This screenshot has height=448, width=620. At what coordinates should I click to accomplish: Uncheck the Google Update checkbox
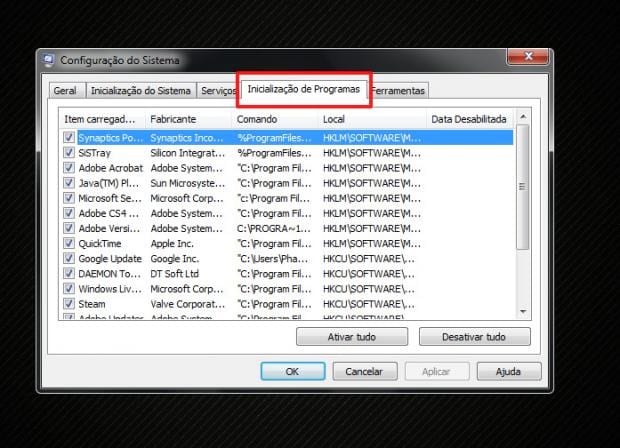69,258
